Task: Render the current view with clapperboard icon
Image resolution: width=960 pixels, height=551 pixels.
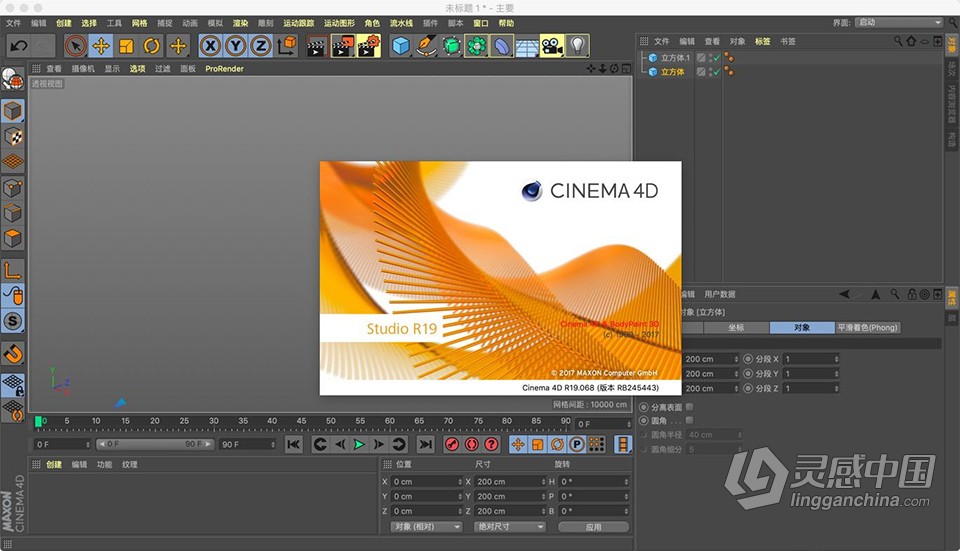Action: (x=317, y=46)
